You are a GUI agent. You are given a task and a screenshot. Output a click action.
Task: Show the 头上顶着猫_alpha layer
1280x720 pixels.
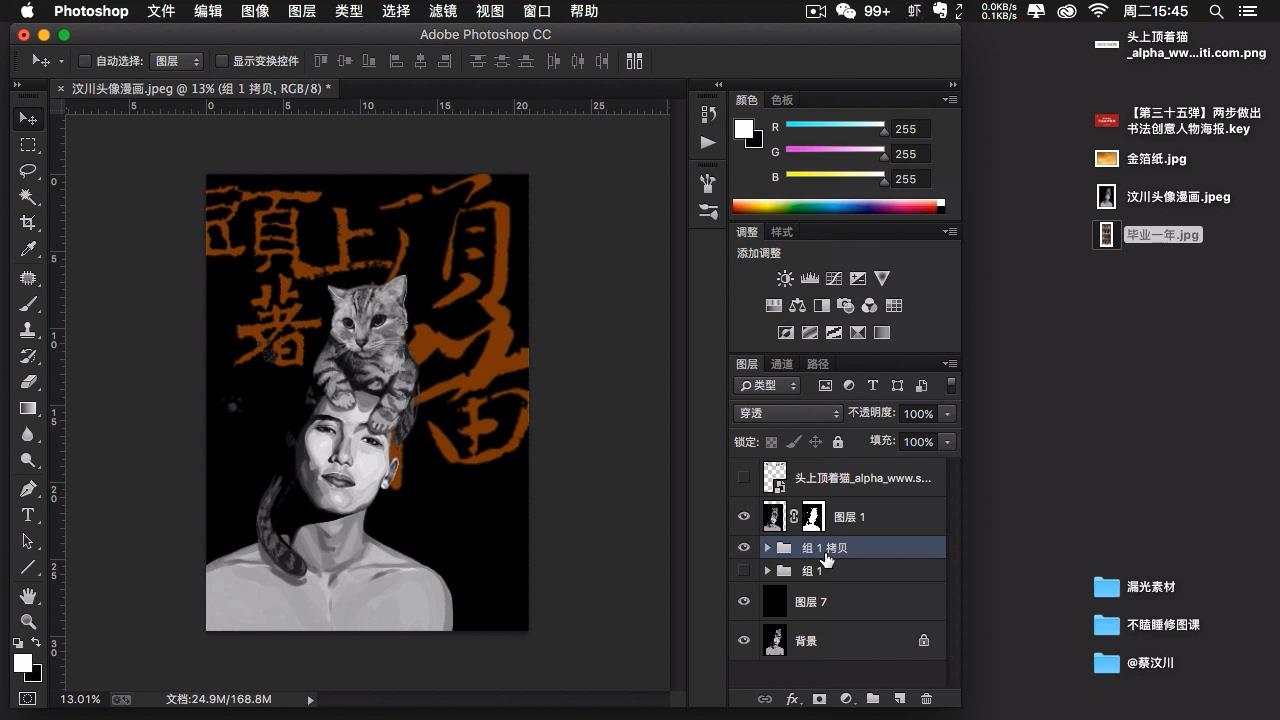click(x=743, y=478)
